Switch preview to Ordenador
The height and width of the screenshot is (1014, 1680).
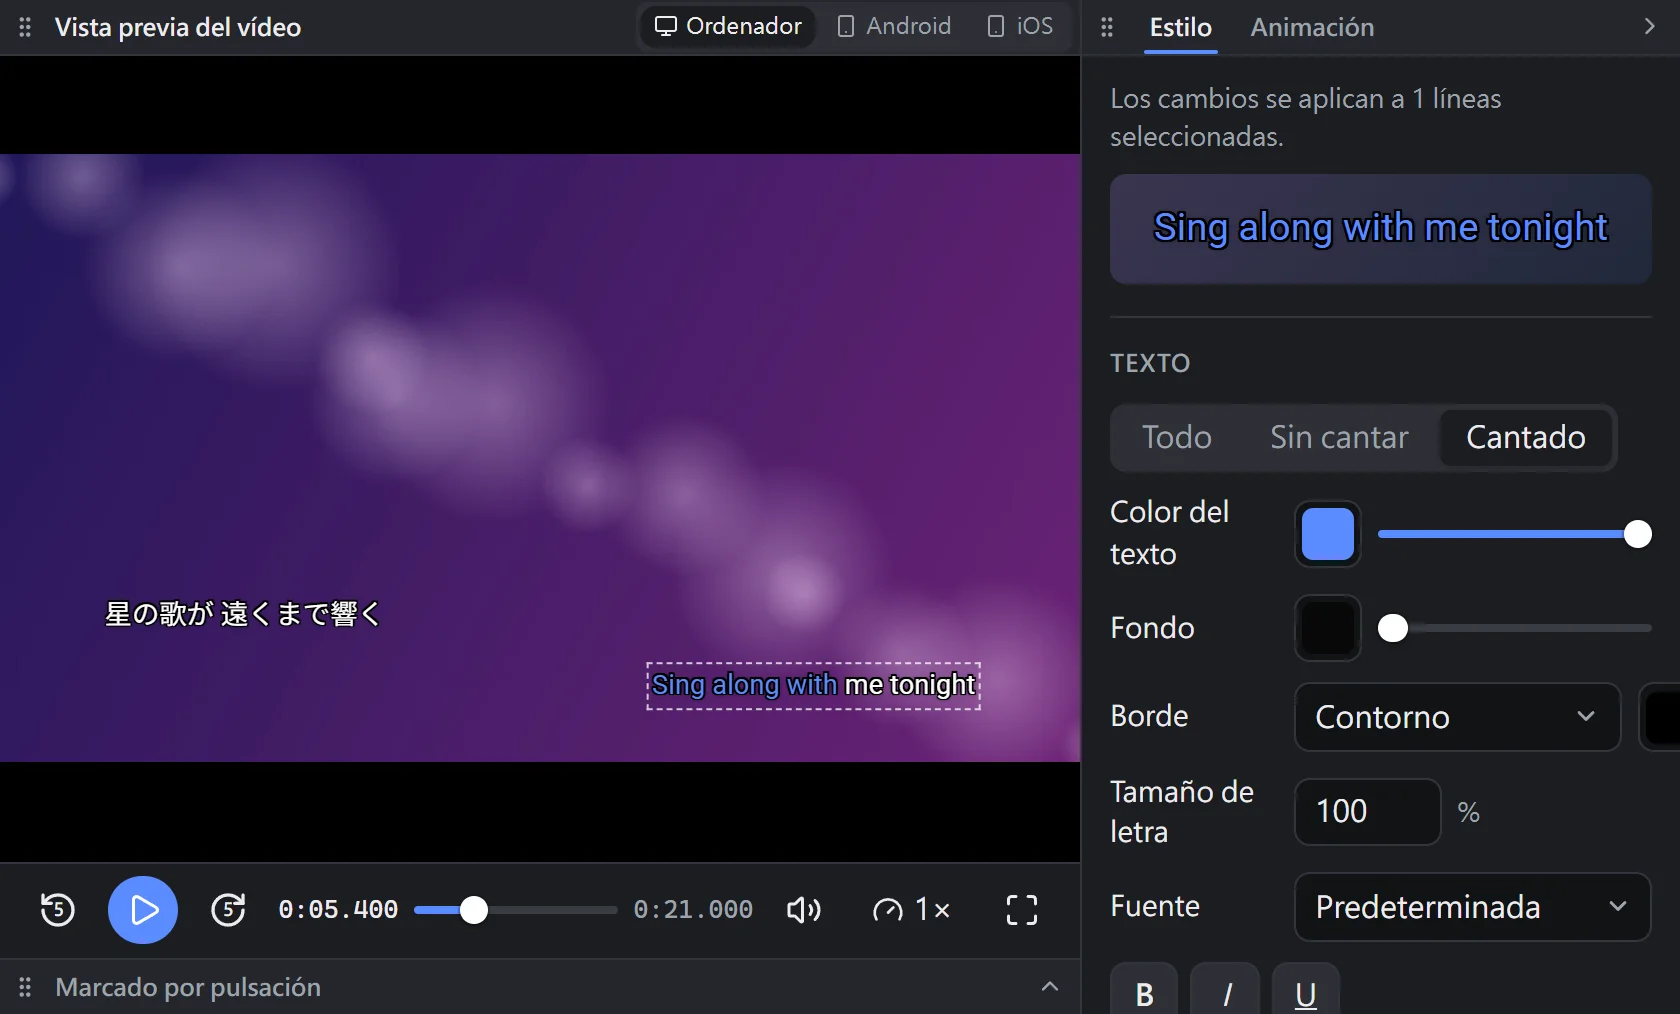(x=728, y=26)
